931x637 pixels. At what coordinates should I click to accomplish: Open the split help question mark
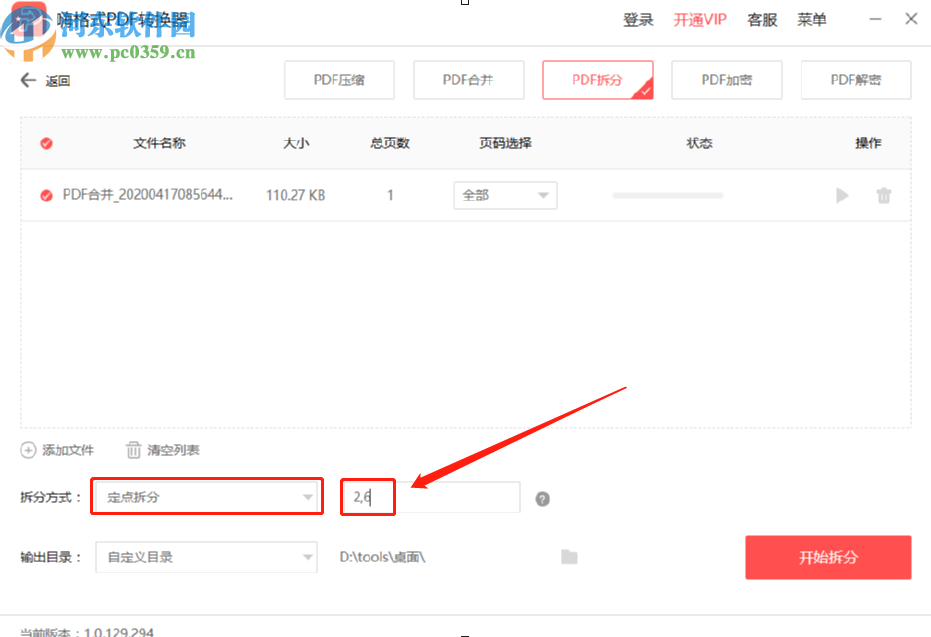[542, 499]
